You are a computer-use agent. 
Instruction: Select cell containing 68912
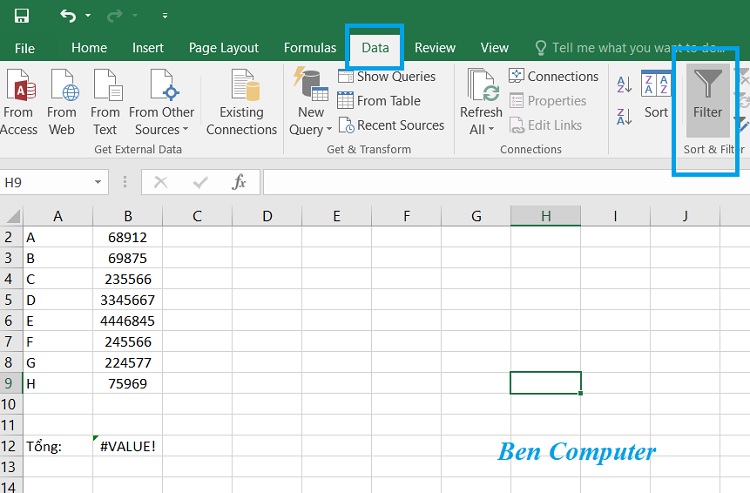(128, 237)
